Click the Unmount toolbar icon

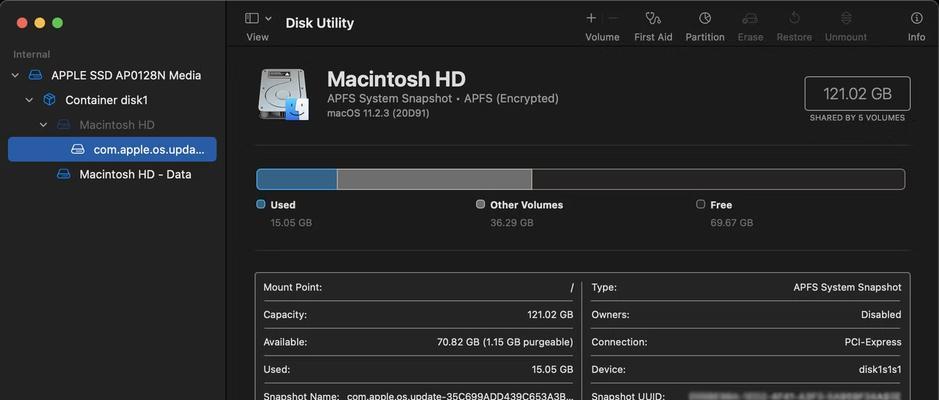846,18
